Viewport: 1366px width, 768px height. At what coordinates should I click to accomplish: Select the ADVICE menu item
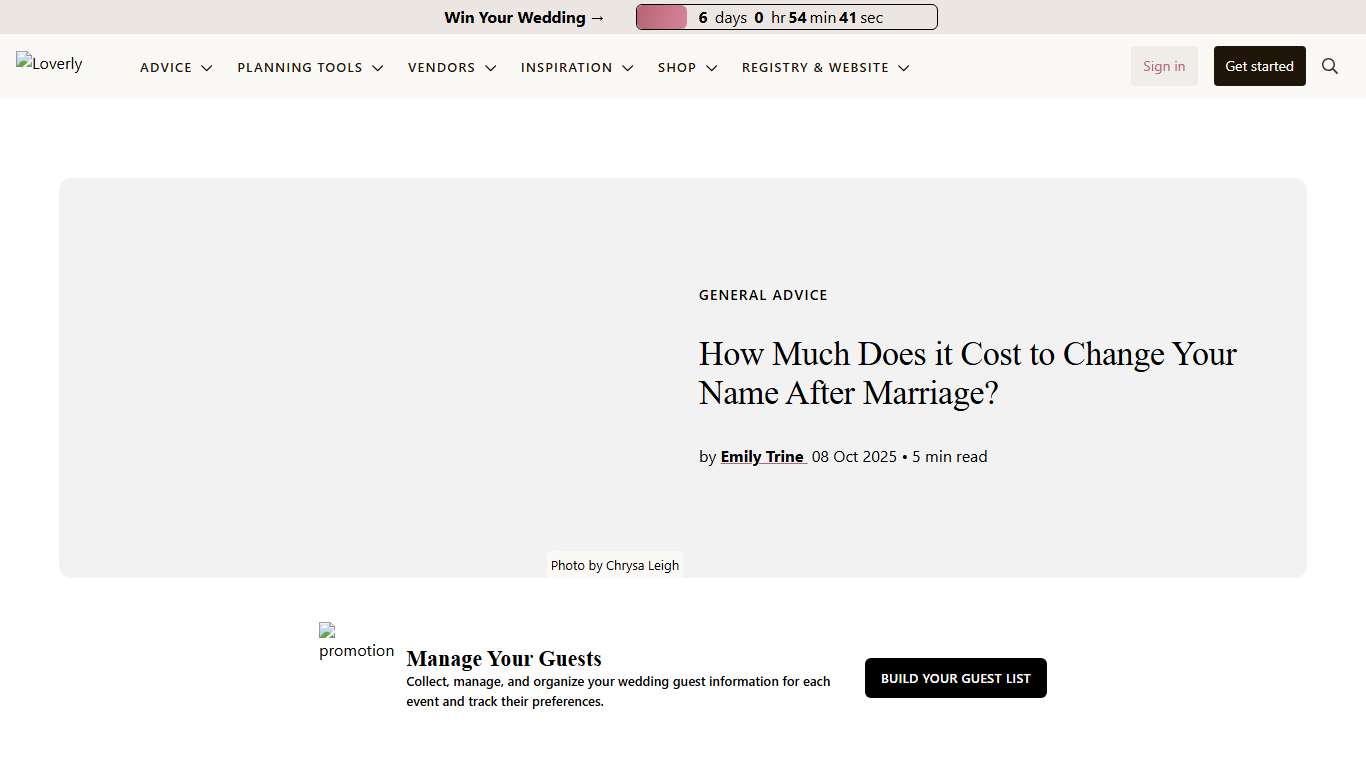pyautogui.click(x=166, y=67)
